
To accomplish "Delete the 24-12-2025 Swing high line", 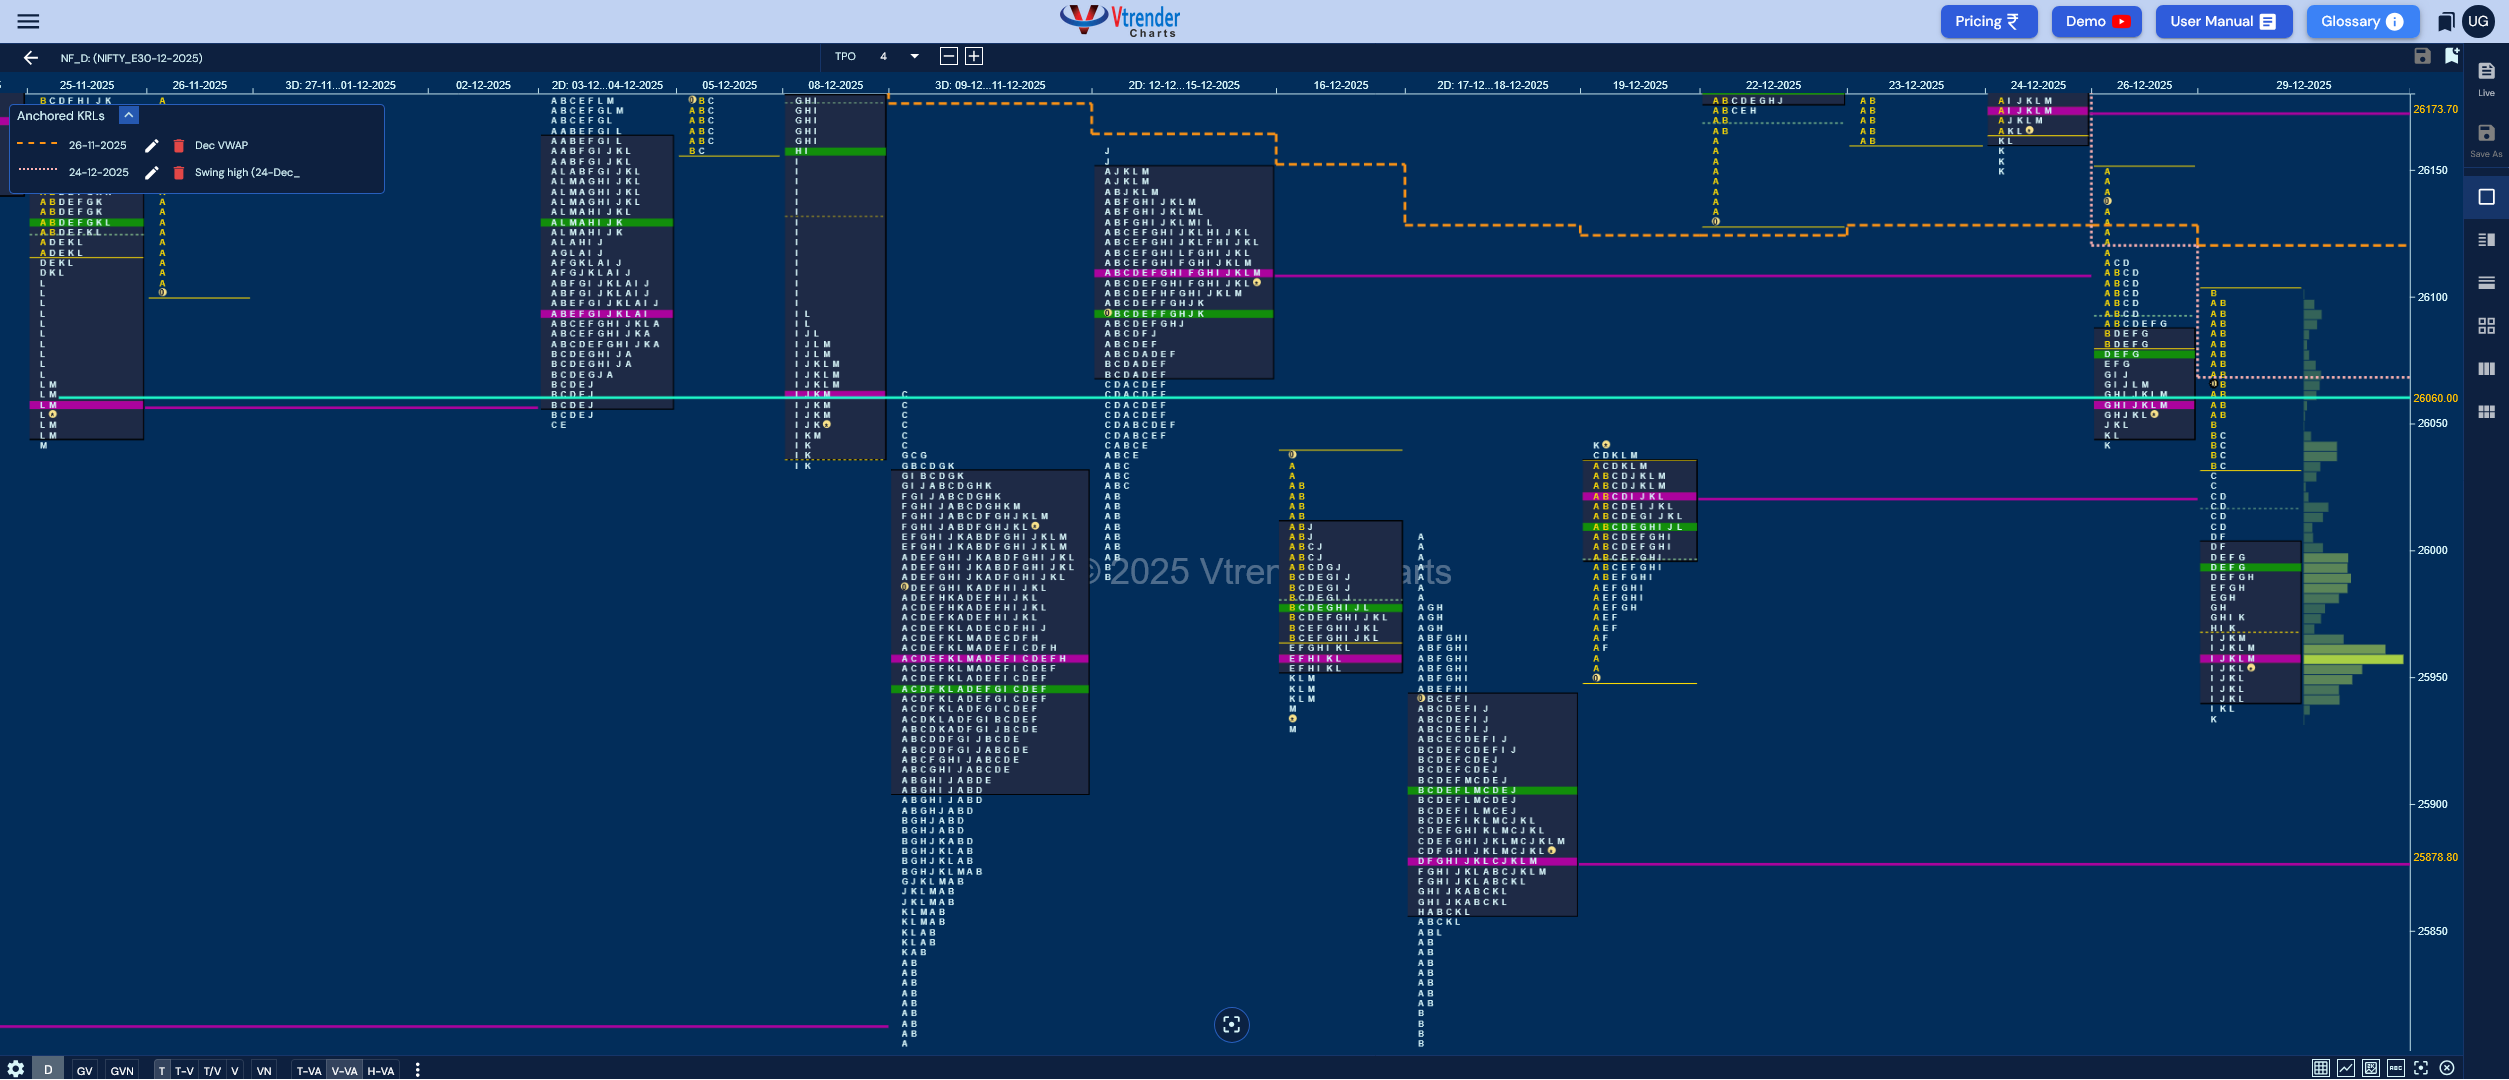I will pyautogui.click(x=179, y=173).
